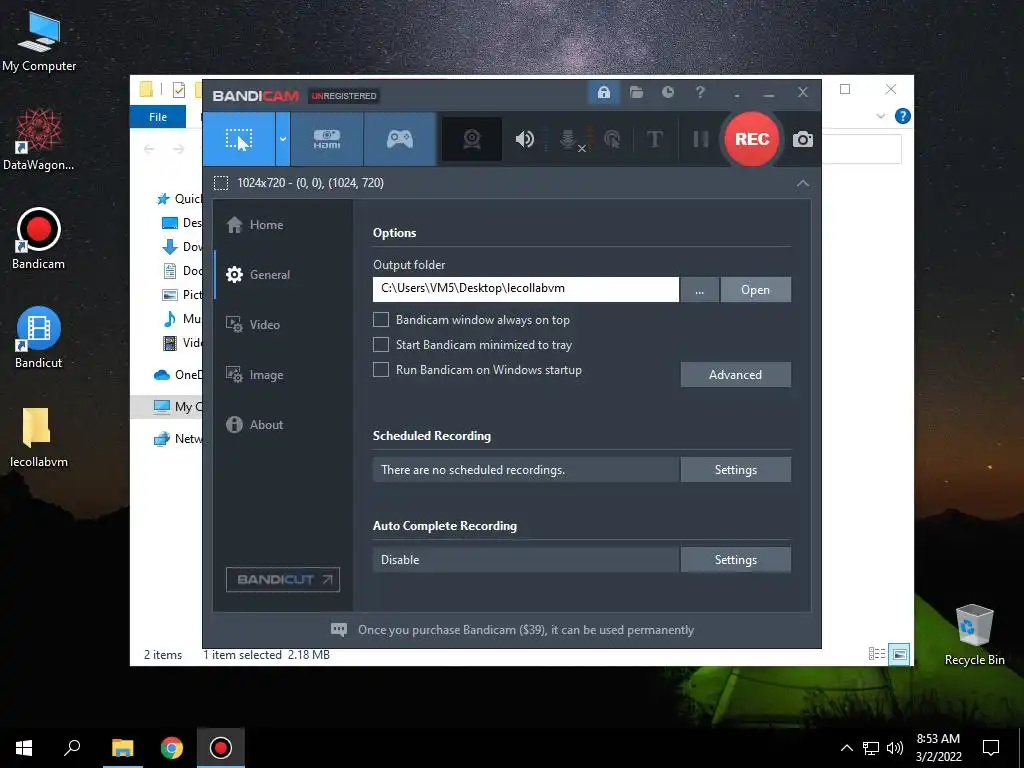Select Downloads in Explorer sidebar
Screen dimensions: 1024x768
pyautogui.click(x=182, y=246)
